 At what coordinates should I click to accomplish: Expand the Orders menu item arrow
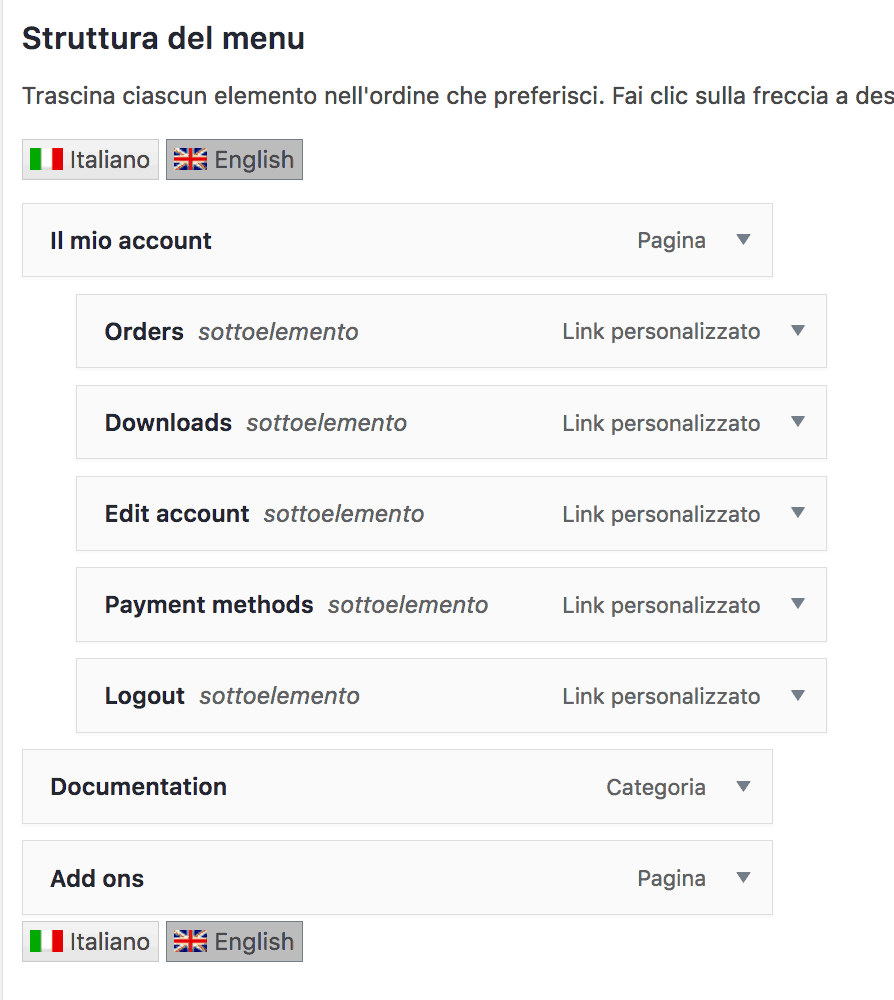coord(798,330)
